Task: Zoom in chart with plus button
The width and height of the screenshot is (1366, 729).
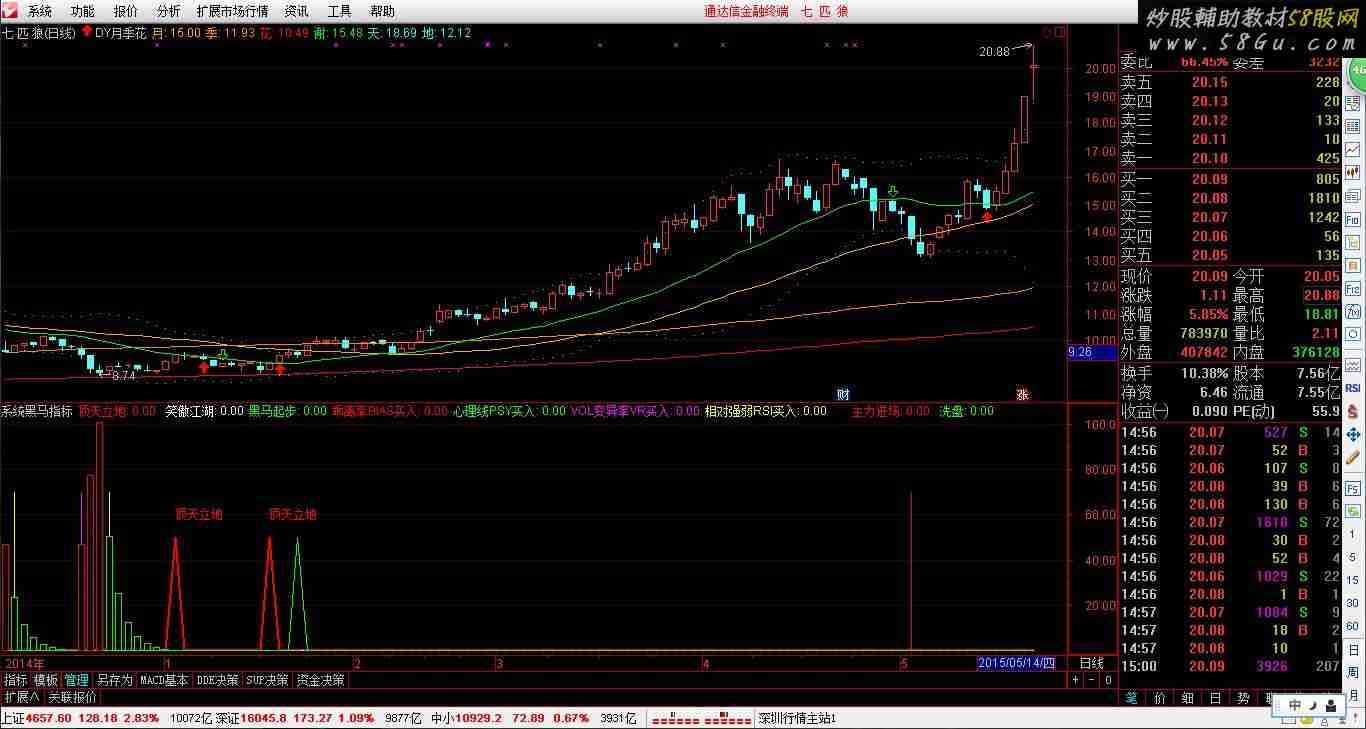Action: click(1076, 680)
